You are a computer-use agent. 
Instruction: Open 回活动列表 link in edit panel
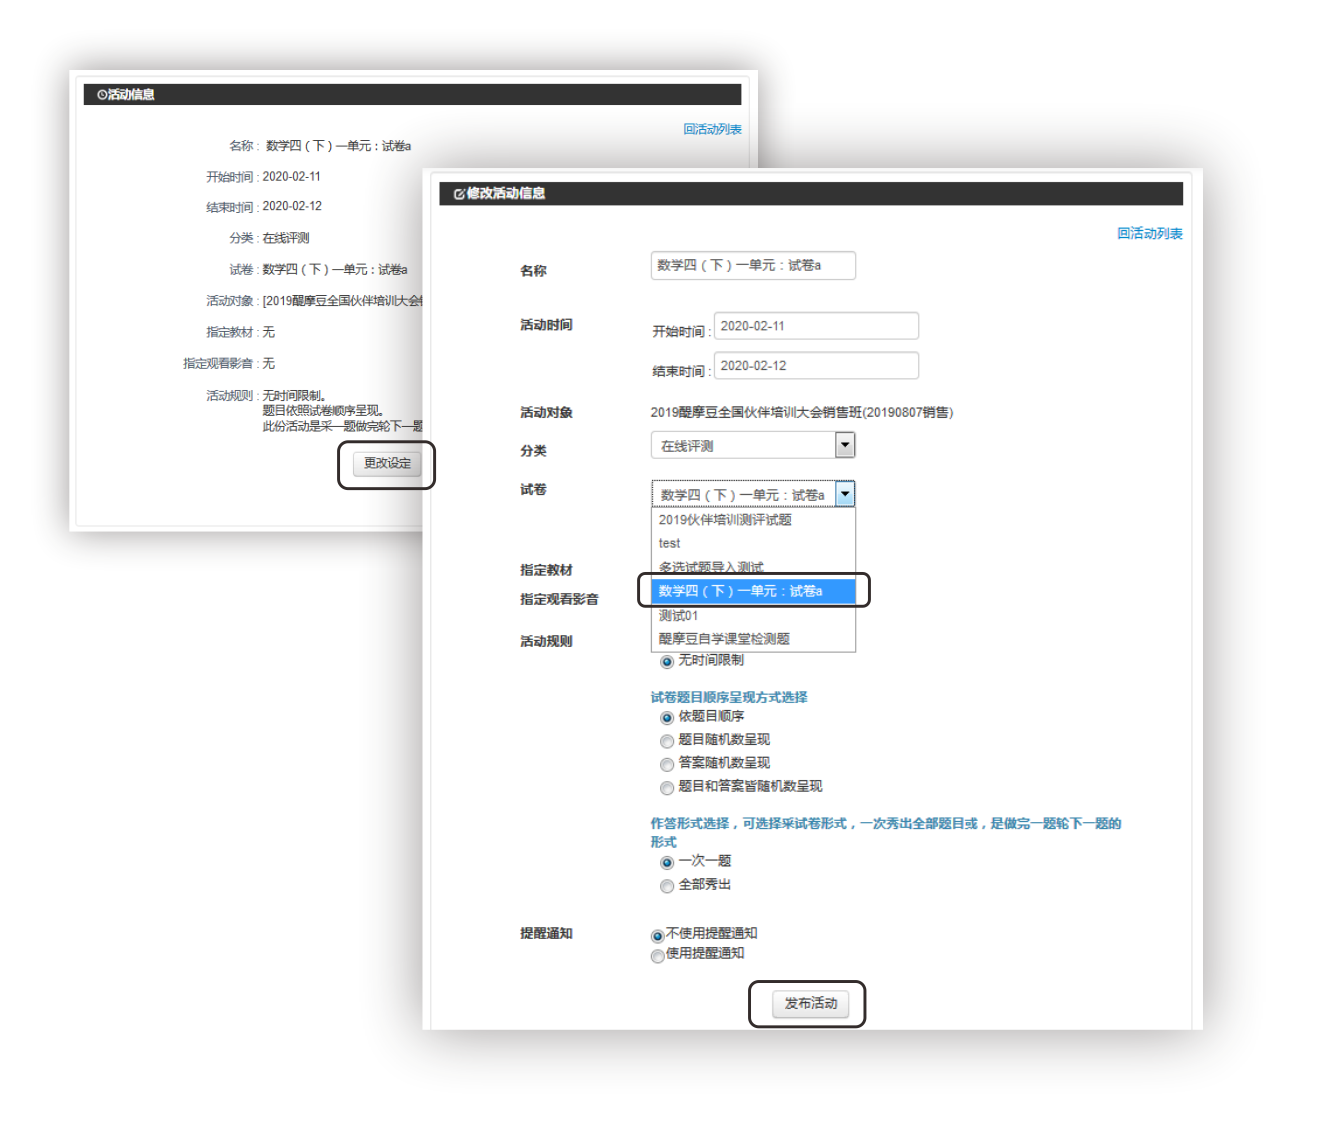tap(1149, 234)
